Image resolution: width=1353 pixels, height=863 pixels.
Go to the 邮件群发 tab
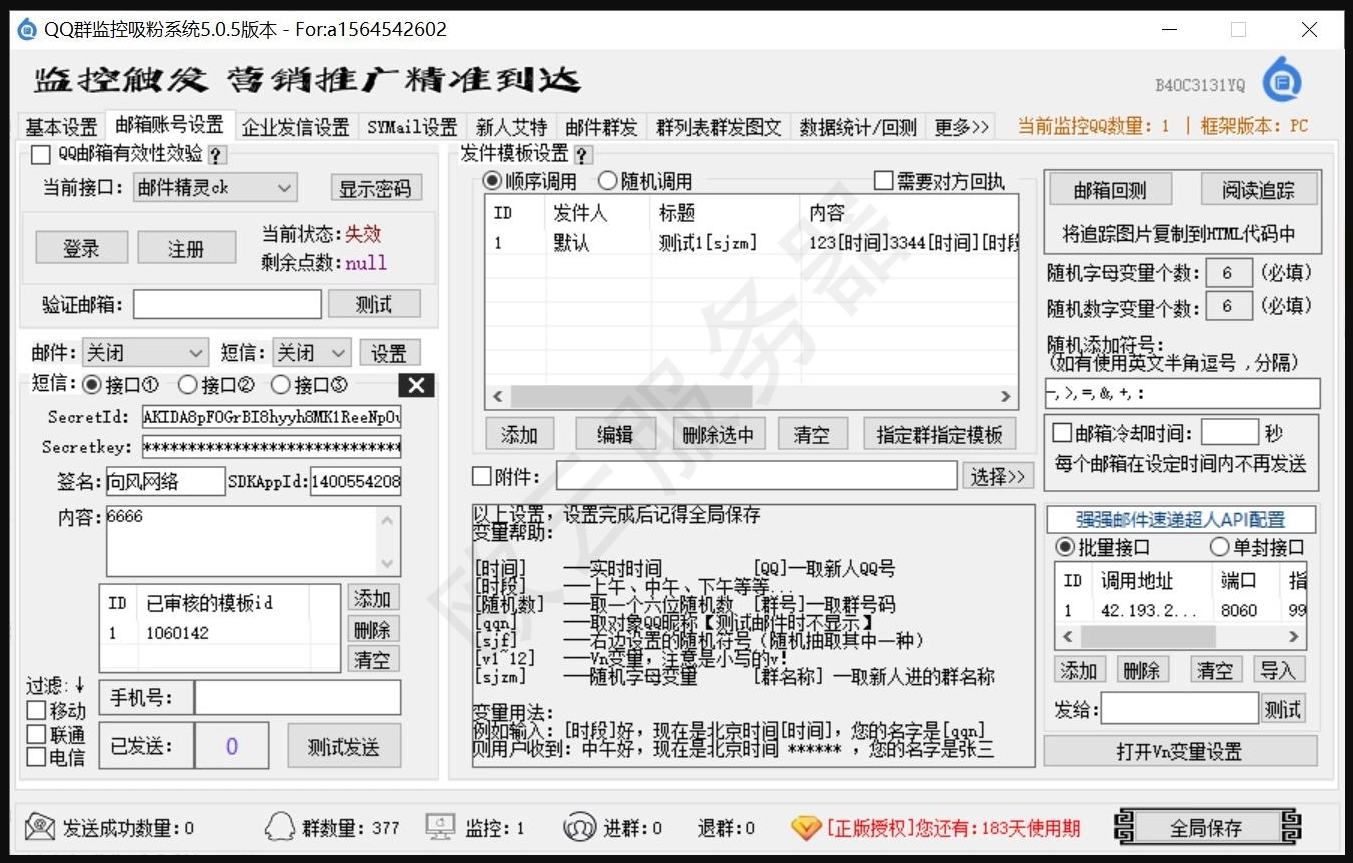tap(601, 127)
